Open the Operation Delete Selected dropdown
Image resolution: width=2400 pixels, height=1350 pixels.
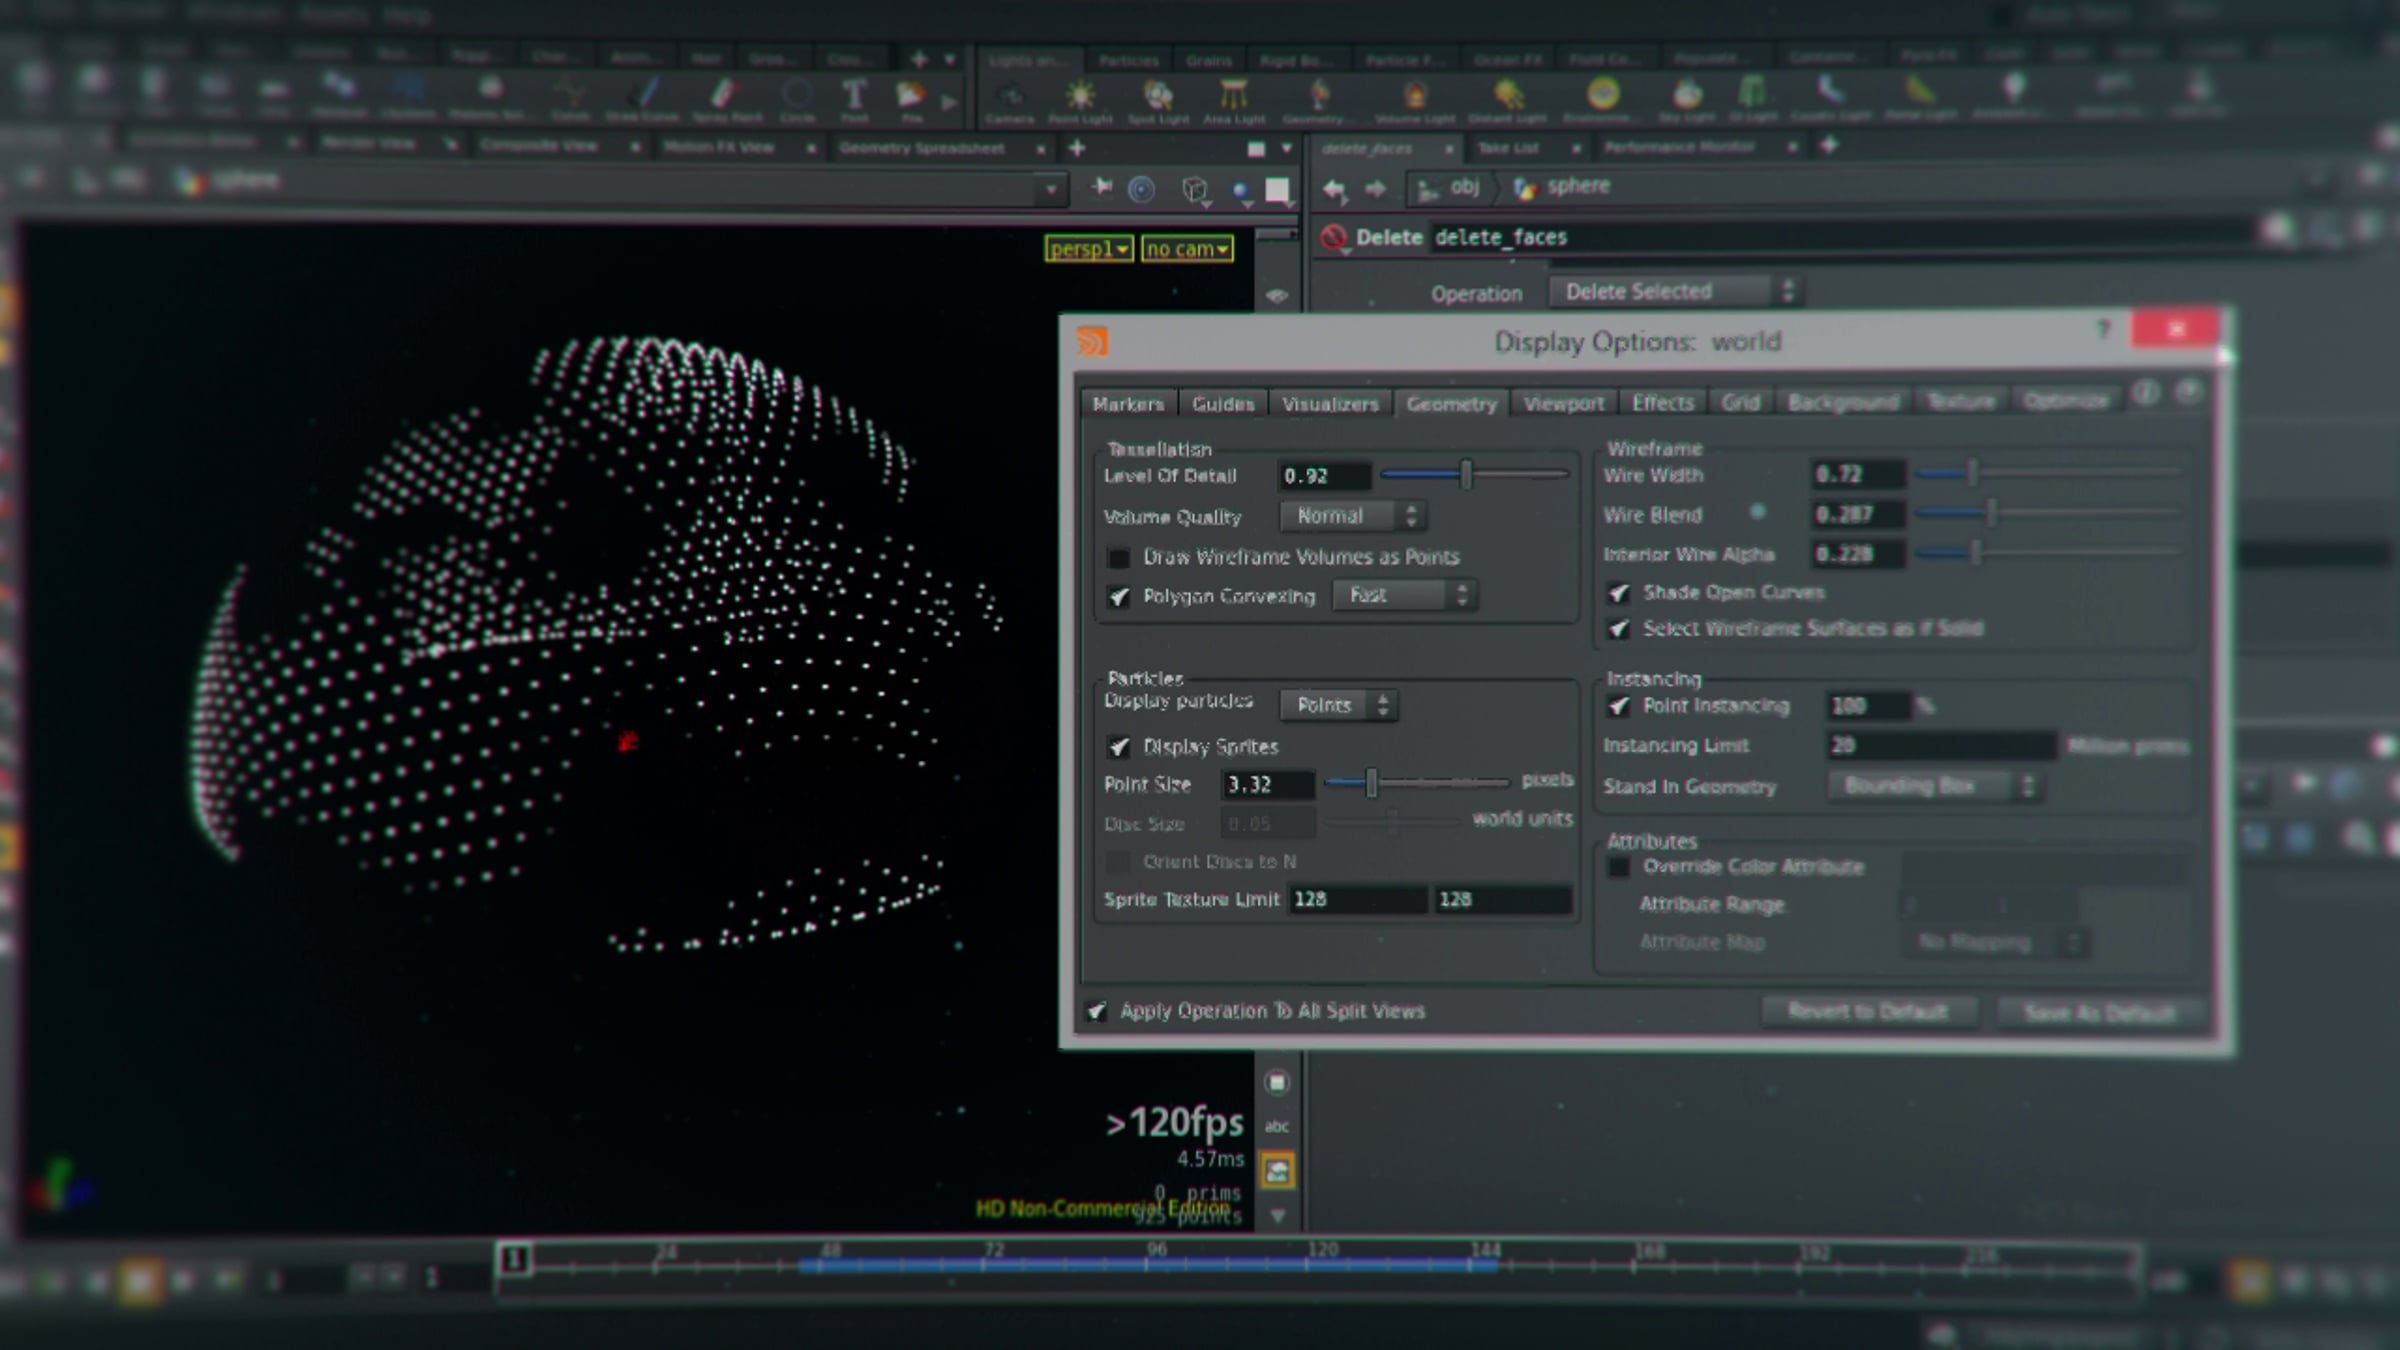click(1677, 291)
